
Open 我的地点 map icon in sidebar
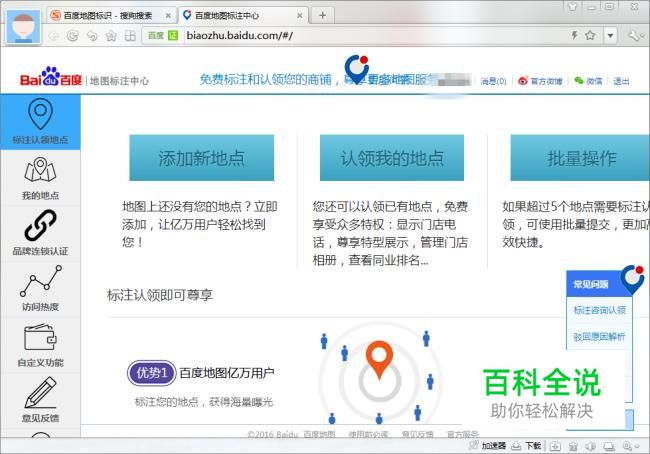coord(40,170)
